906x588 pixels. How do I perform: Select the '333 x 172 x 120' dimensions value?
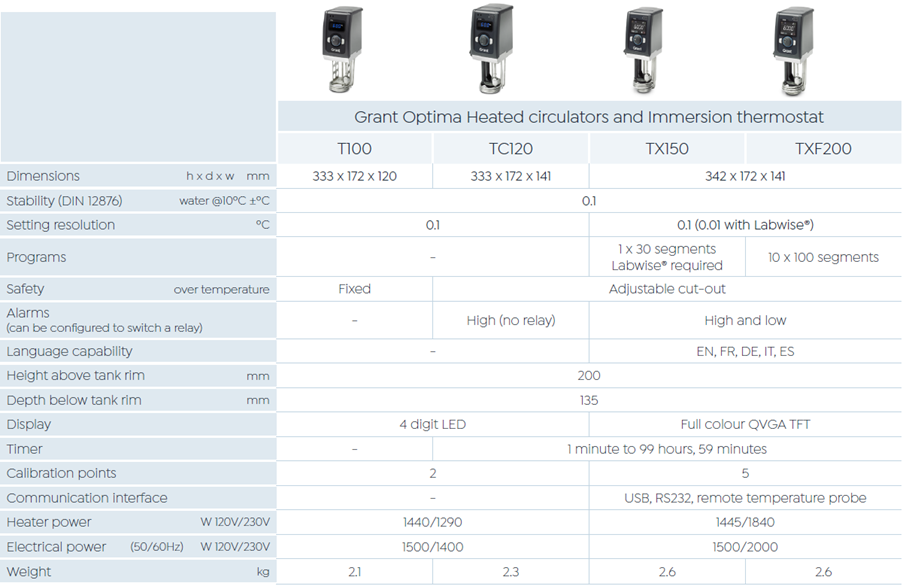(354, 176)
